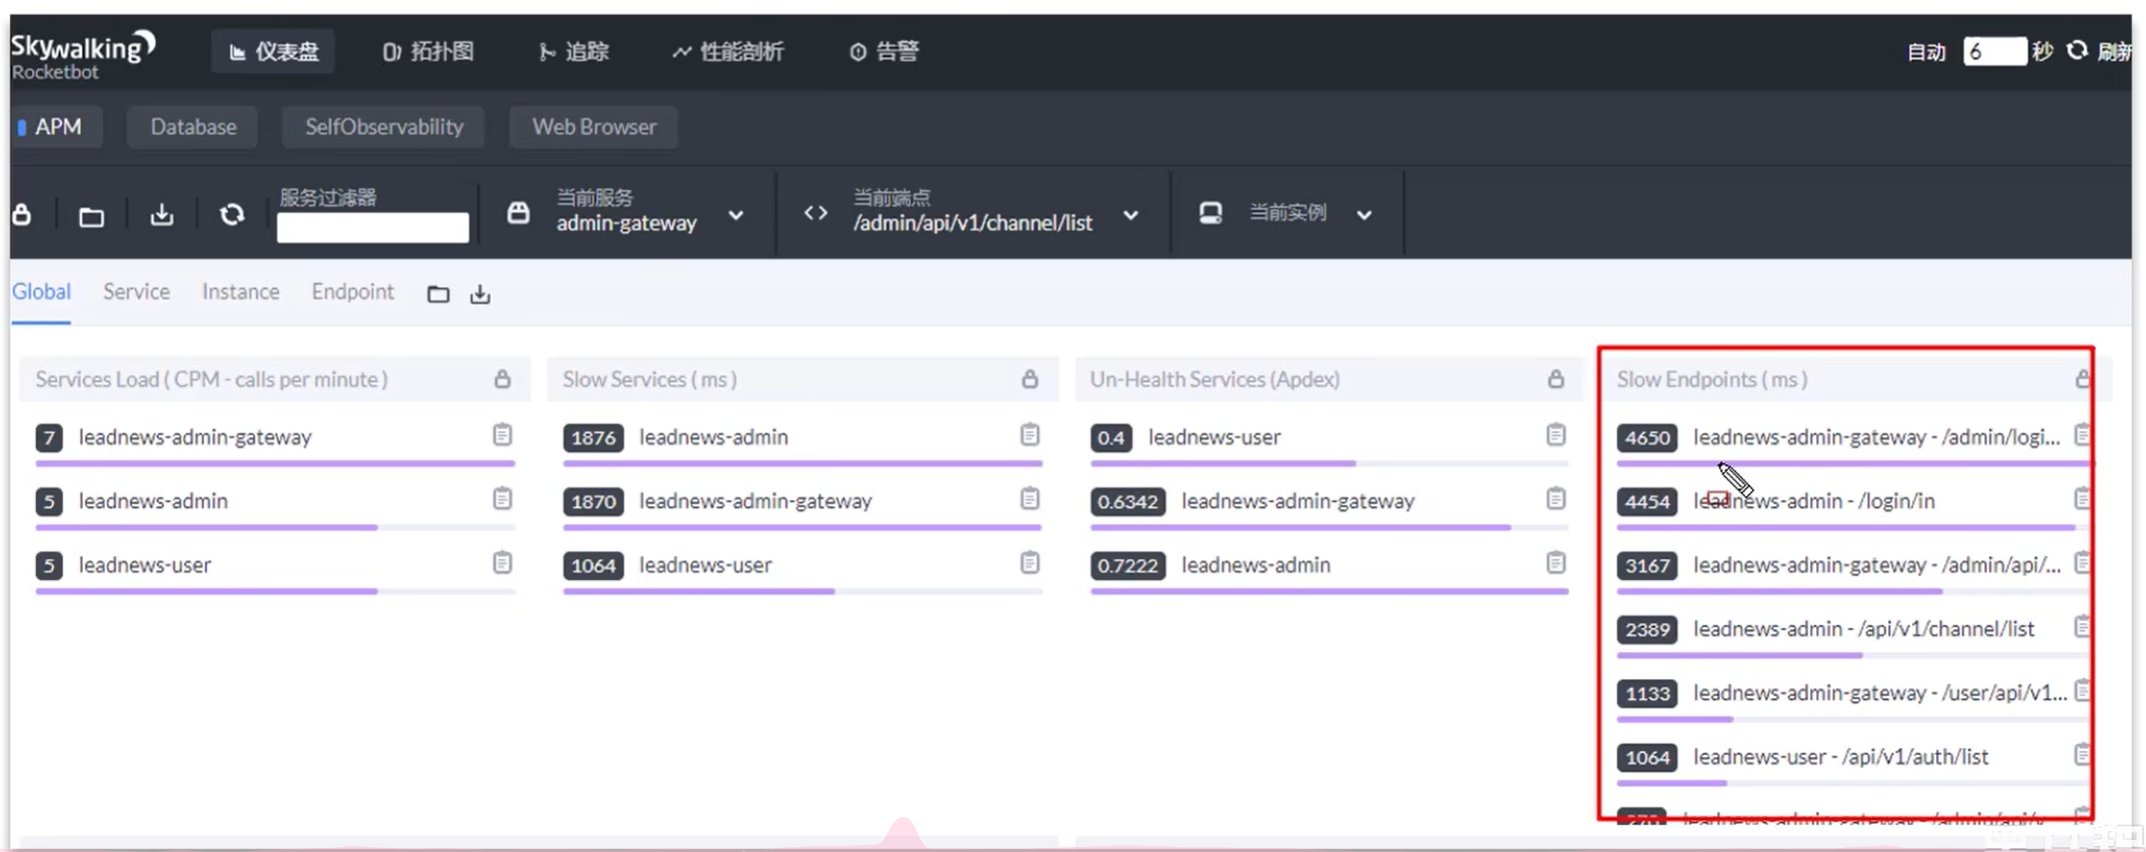Image resolution: width=2146 pixels, height=852 pixels.
Task: Go to the 追踪 trace page
Action: coord(573,52)
